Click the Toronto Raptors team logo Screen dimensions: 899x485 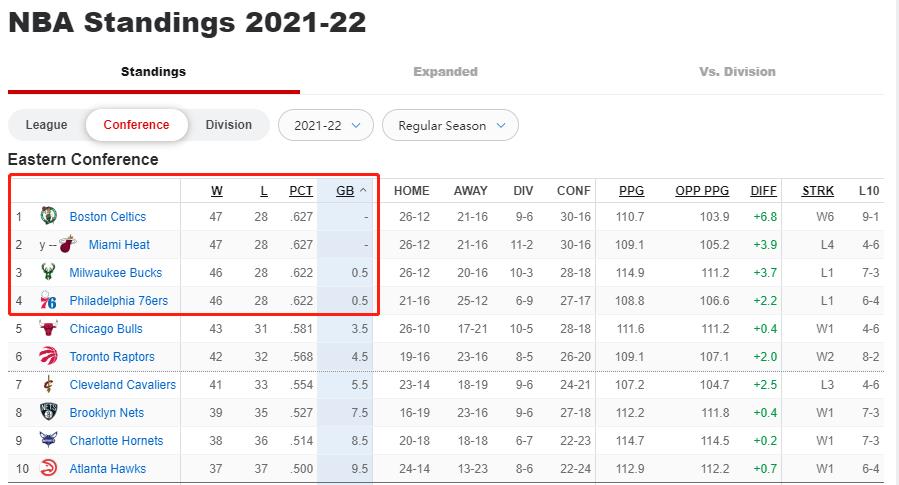[49, 356]
